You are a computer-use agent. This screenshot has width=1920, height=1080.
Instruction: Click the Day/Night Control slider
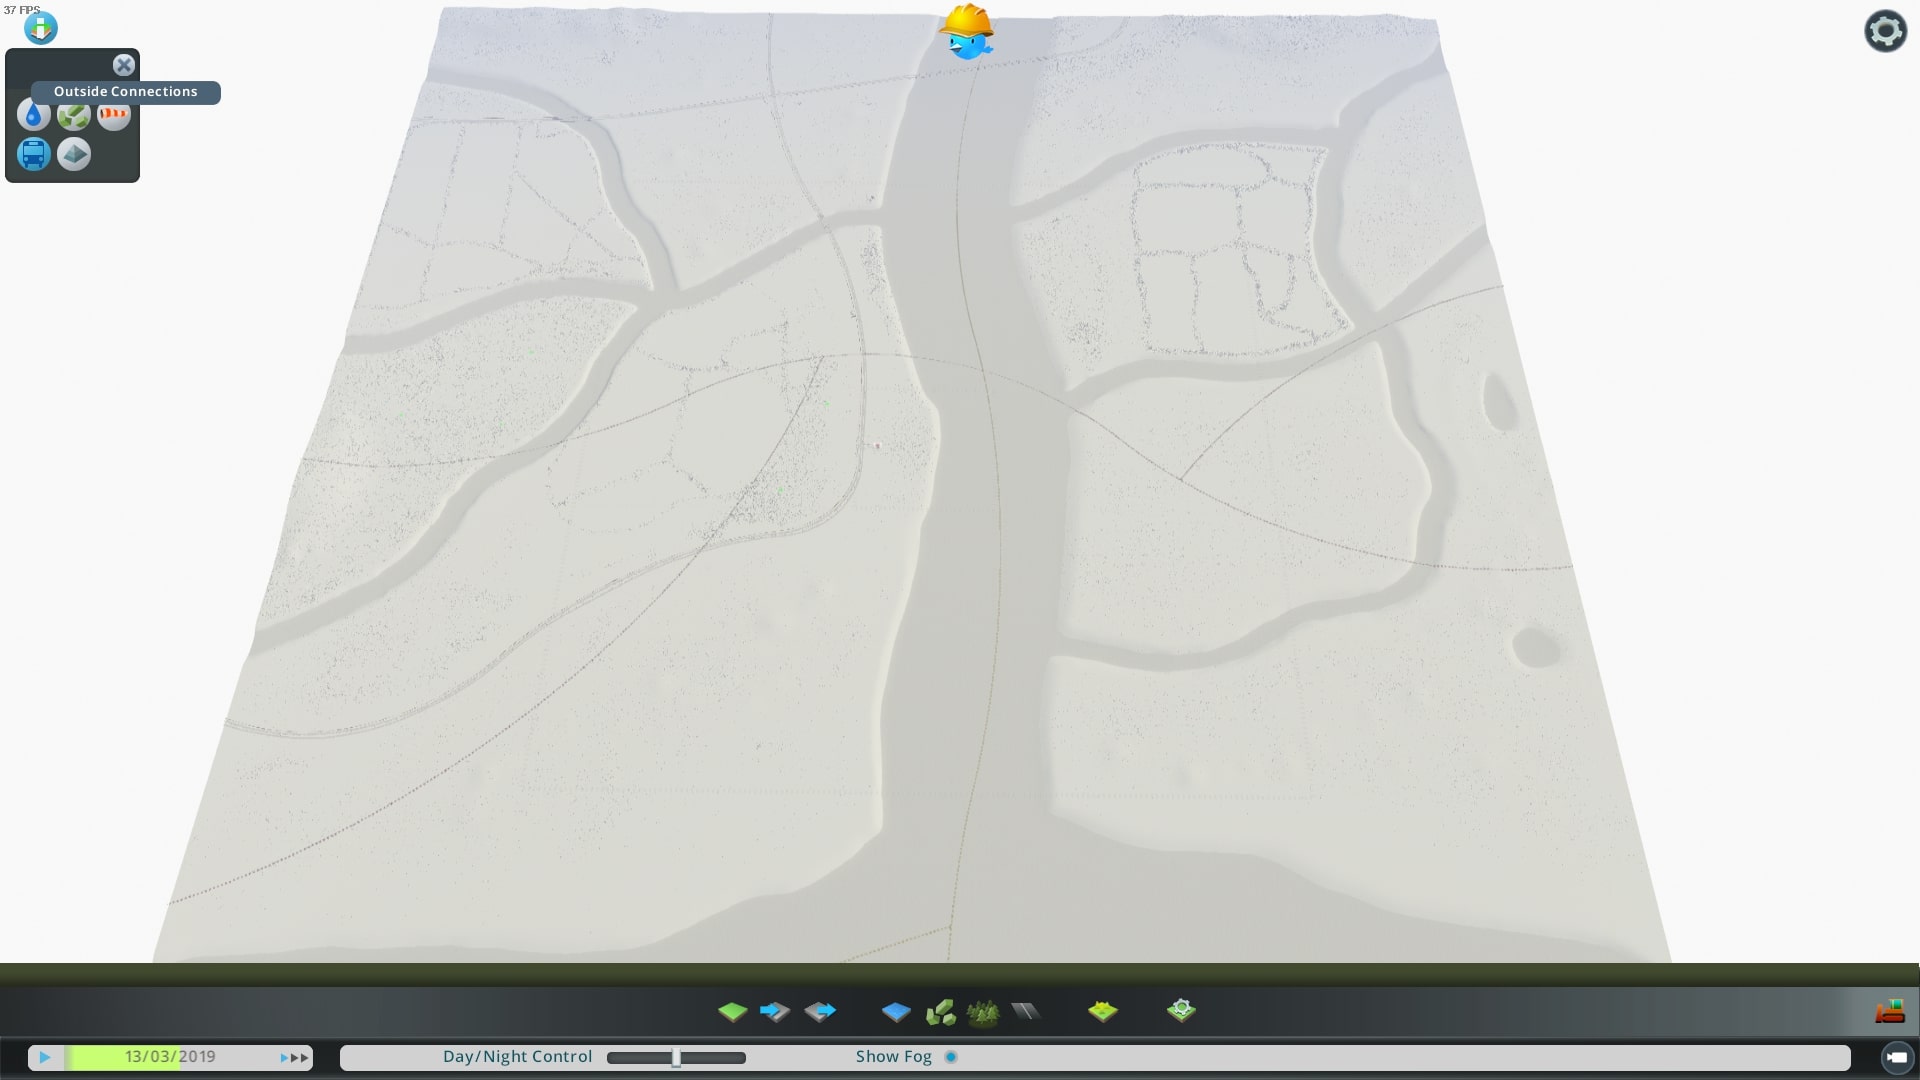click(x=676, y=1057)
